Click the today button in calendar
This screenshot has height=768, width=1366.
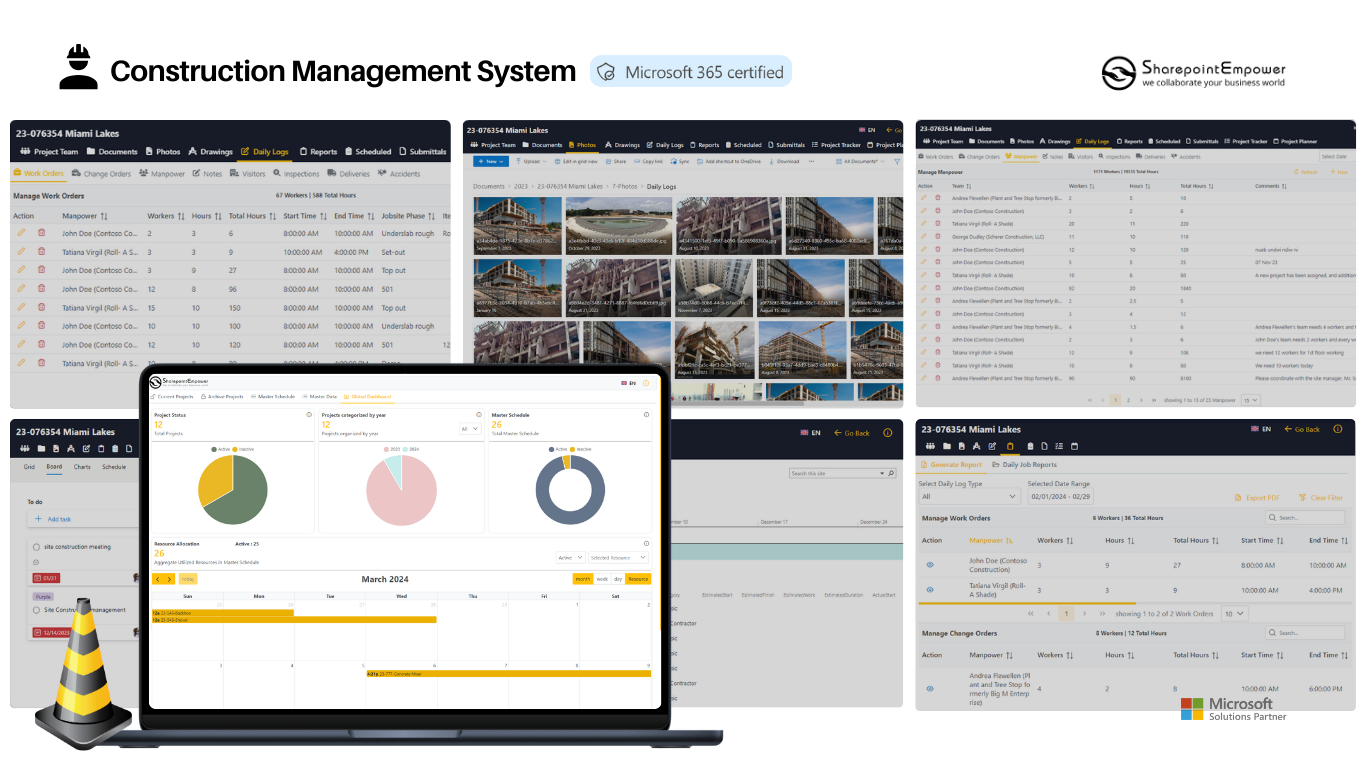coord(188,579)
